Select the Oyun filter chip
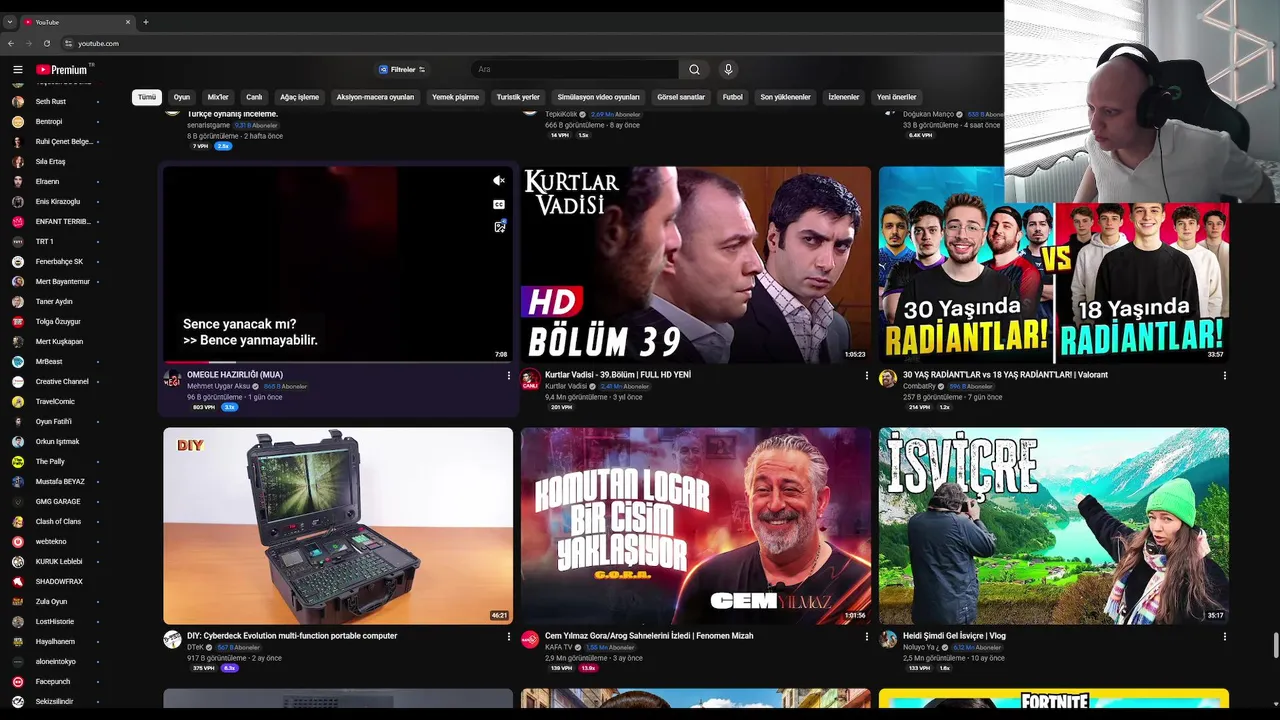 182,97
